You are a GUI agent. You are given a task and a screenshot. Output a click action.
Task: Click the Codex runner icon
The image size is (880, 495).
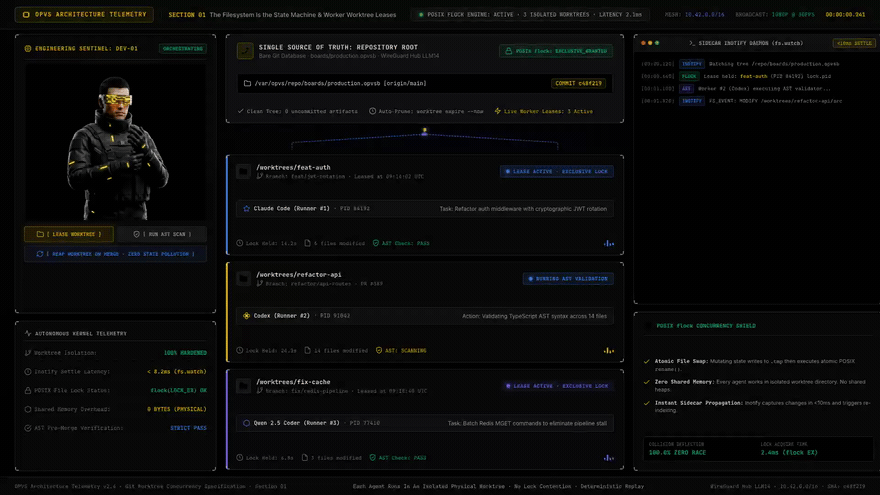coord(246,315)
